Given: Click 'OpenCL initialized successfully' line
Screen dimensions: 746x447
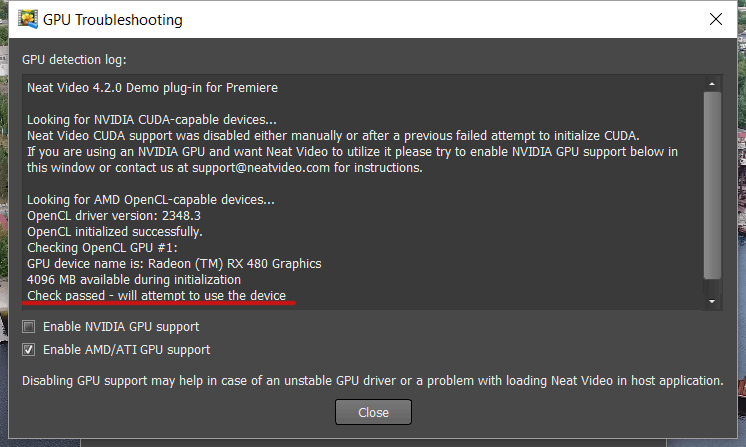Looking at the screenshot, I should point(115,232).
